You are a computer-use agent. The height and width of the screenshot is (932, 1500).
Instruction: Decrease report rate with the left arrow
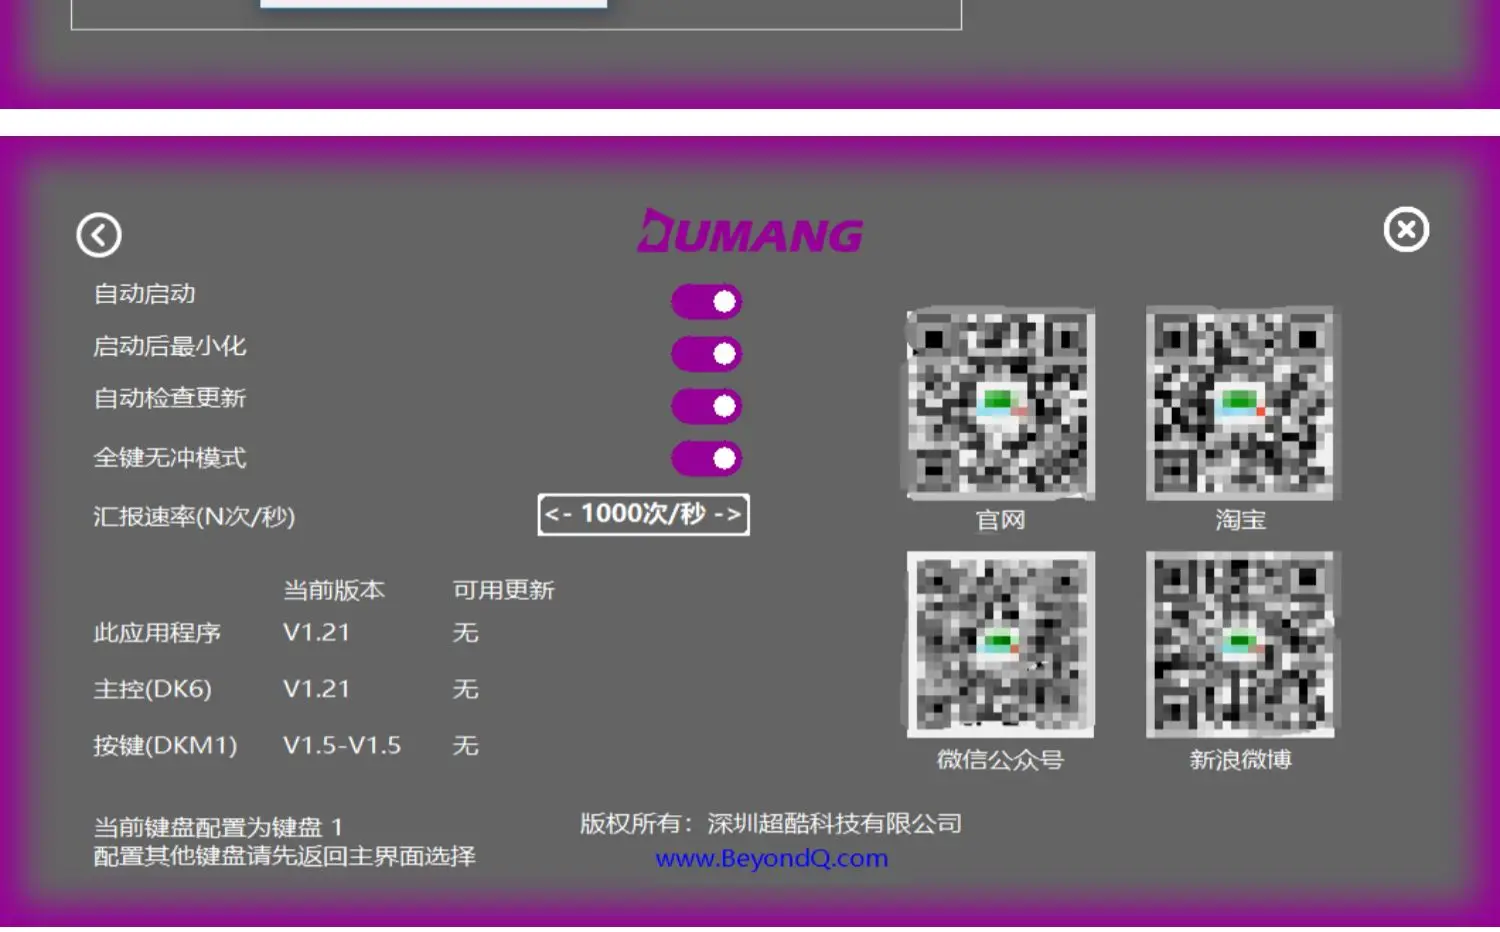(558, 515)
